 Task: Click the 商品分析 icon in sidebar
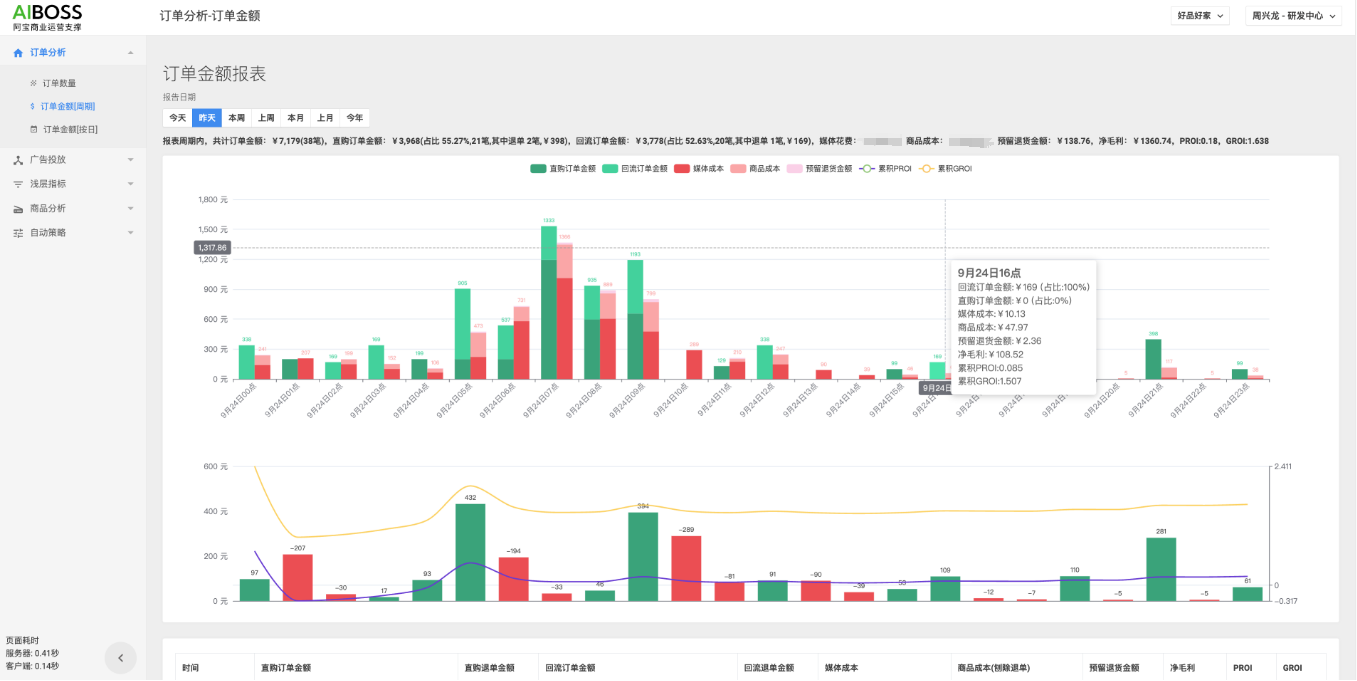click(18, 209)
